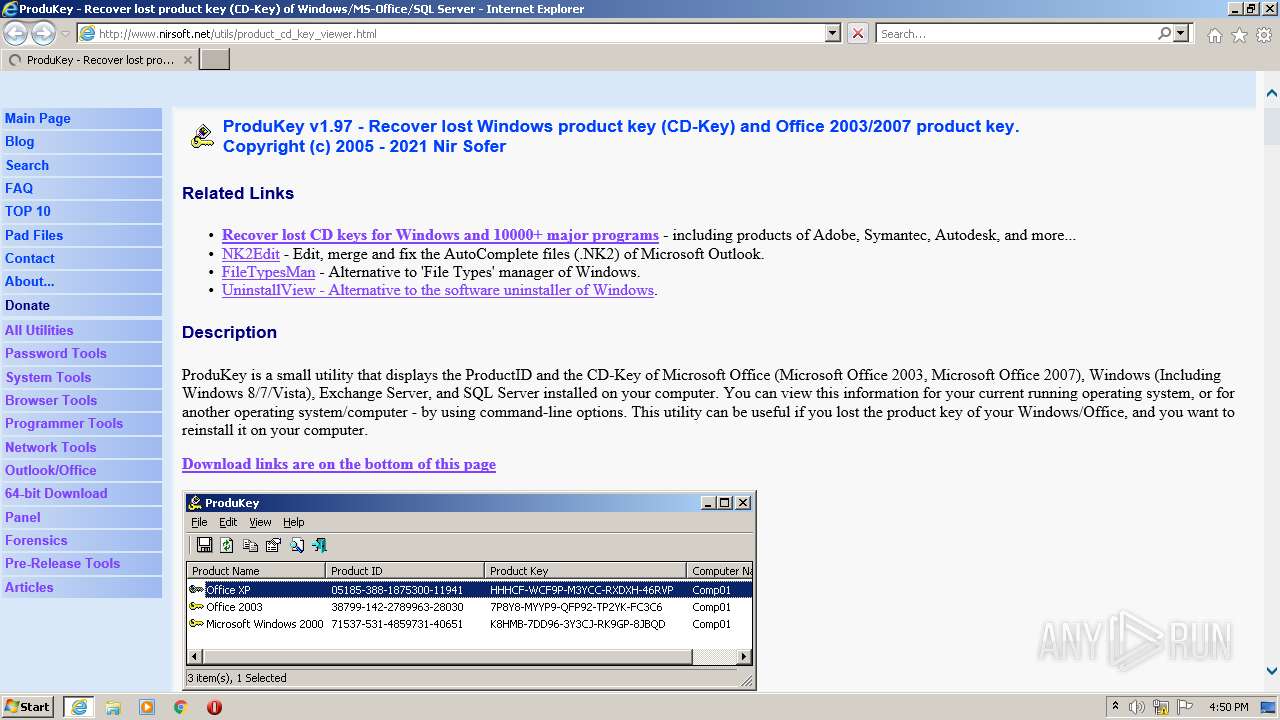Jump to Download links at page bottom
The width and height of the screenshot is (1280, 720).
tap(339, 464)
